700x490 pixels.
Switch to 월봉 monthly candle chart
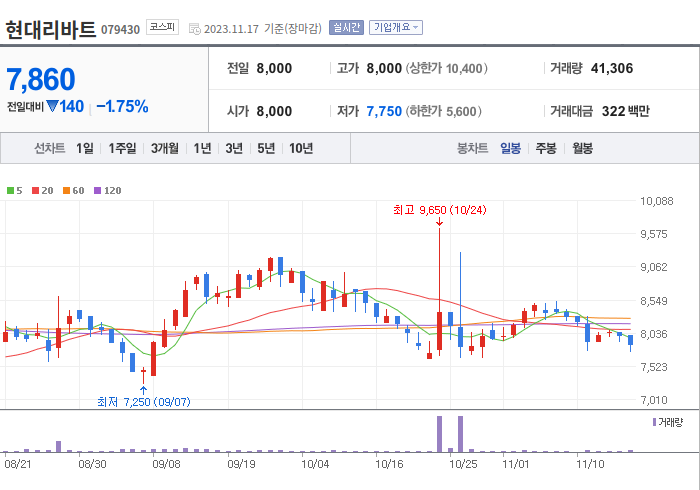(583, 148)
